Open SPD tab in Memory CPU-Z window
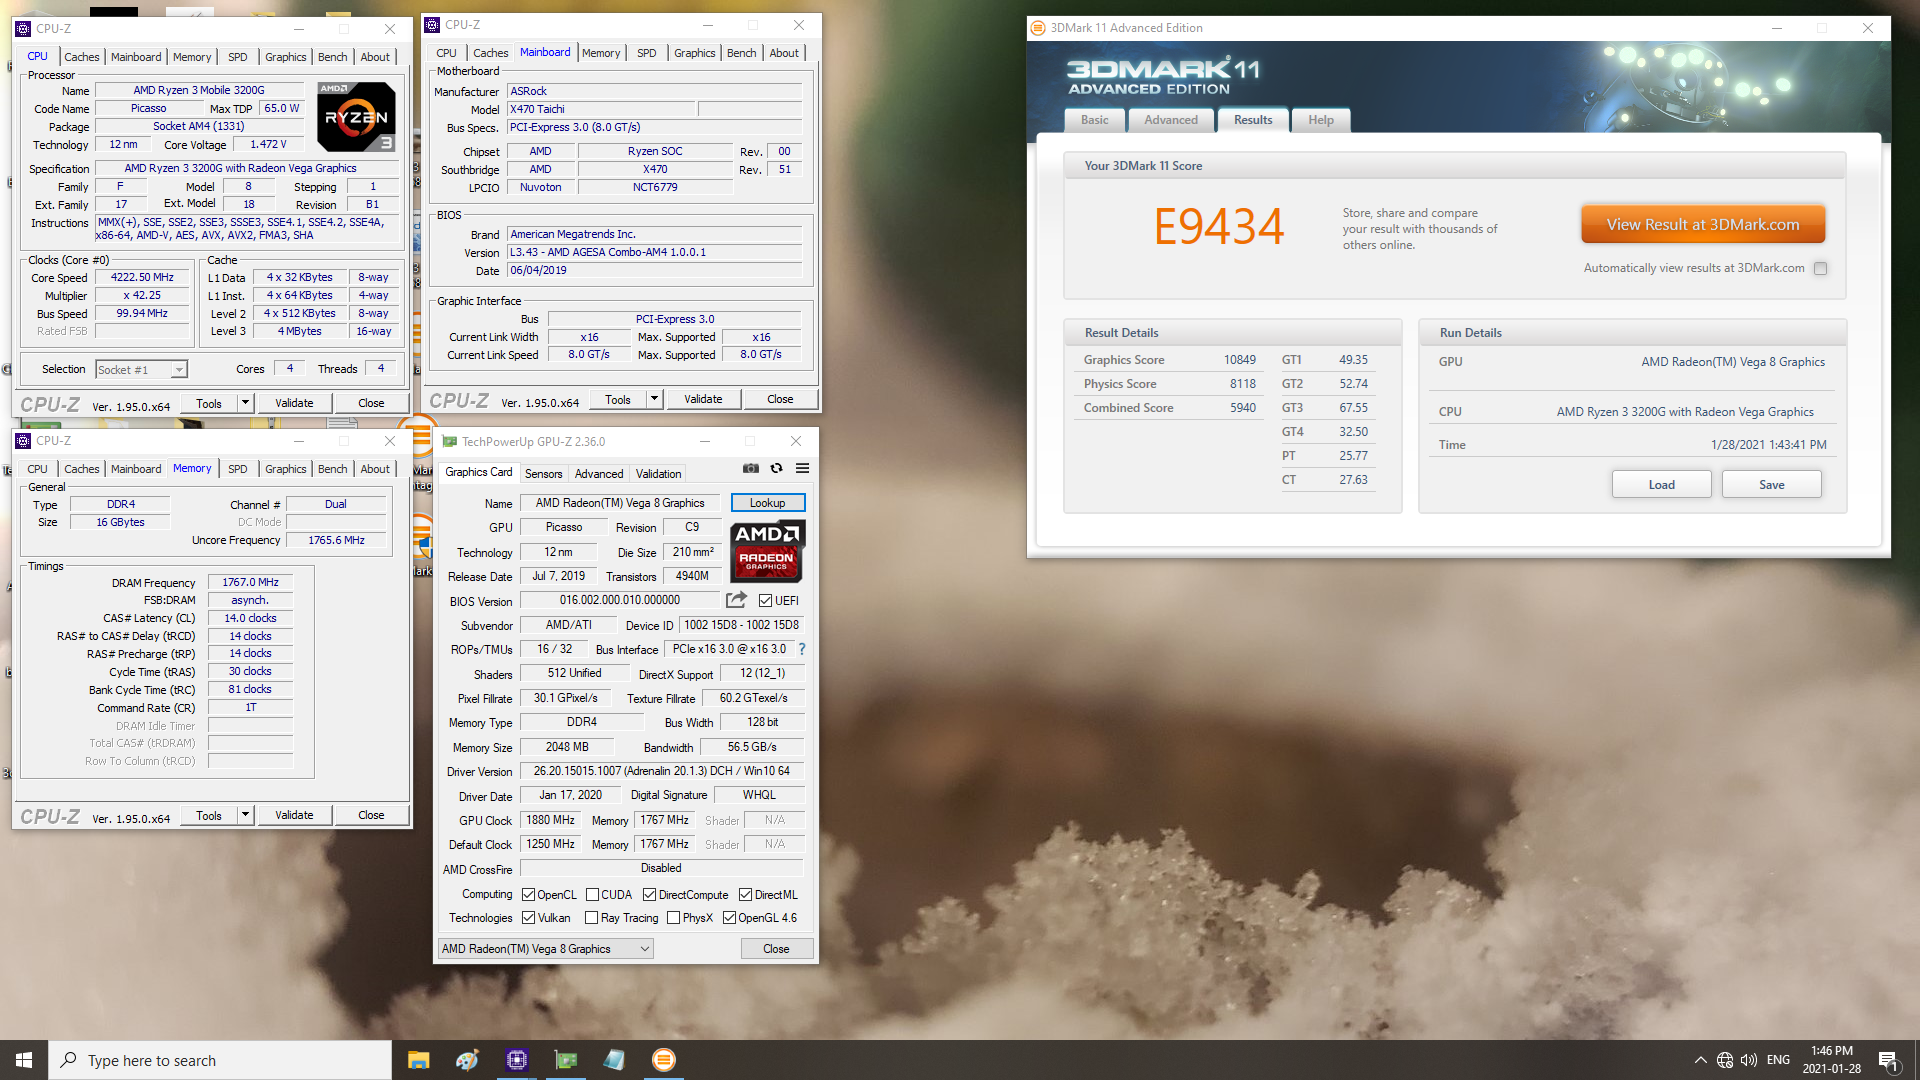Image resolution: width=1920 pixels, height=1080 pixels. pos(237,469)
